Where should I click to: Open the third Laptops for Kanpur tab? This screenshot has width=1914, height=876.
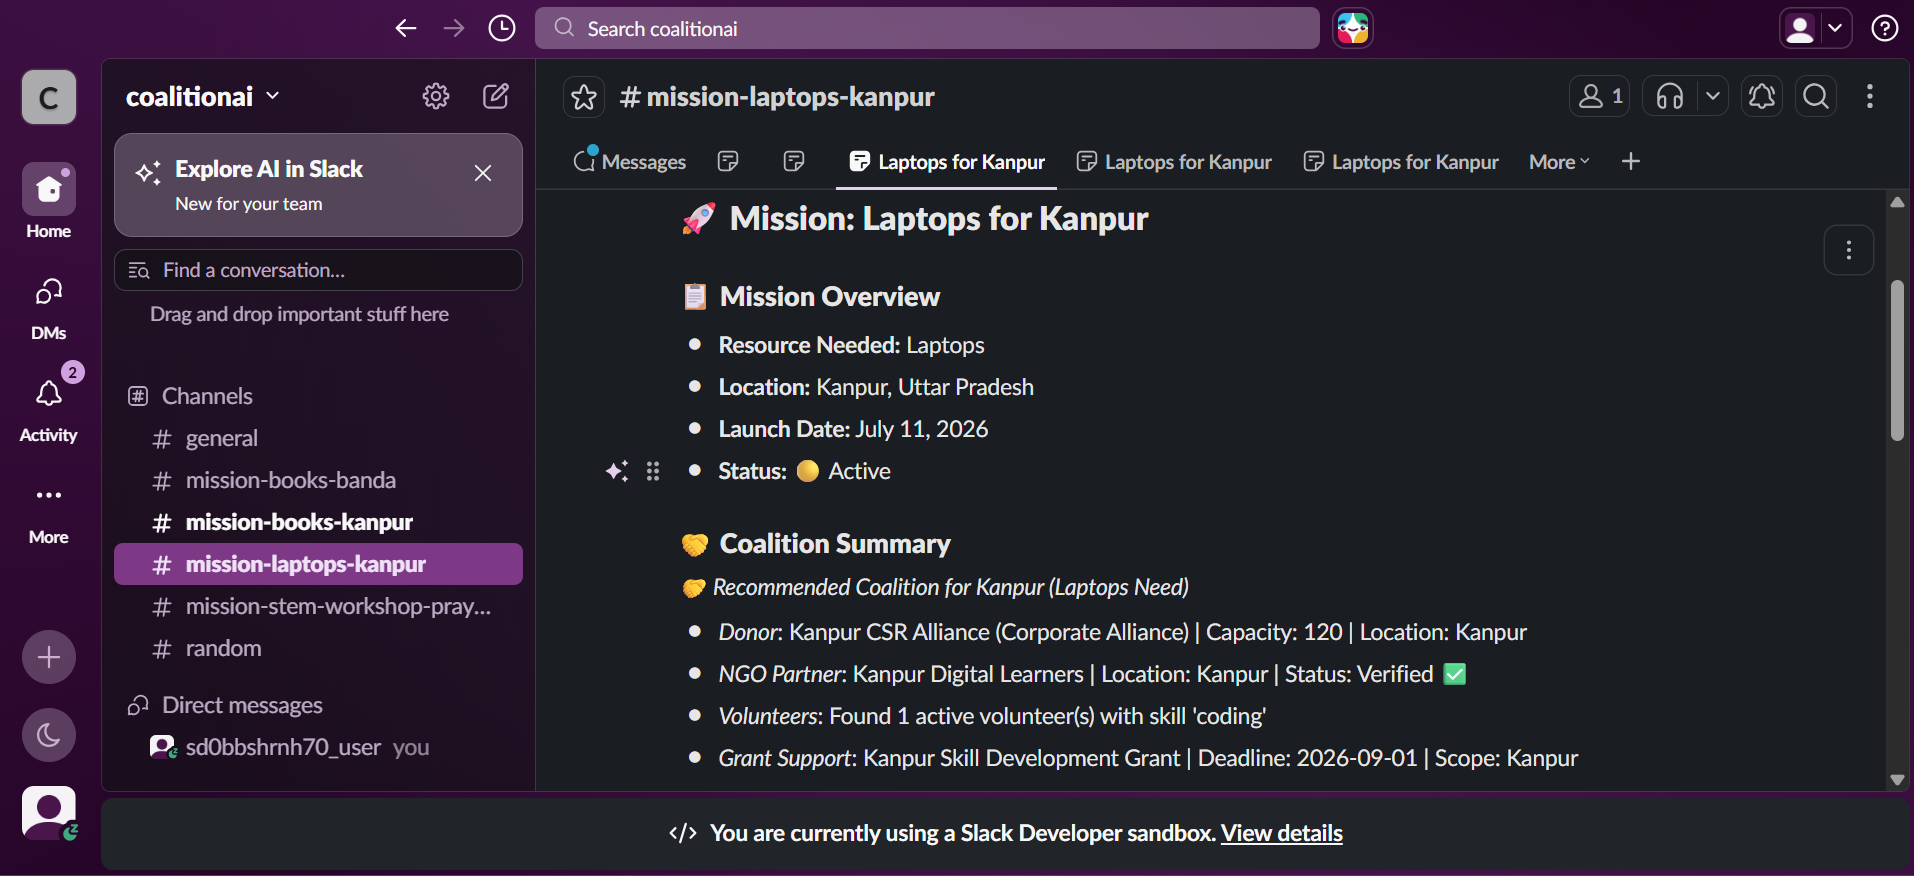click(x=1401, y=162)
